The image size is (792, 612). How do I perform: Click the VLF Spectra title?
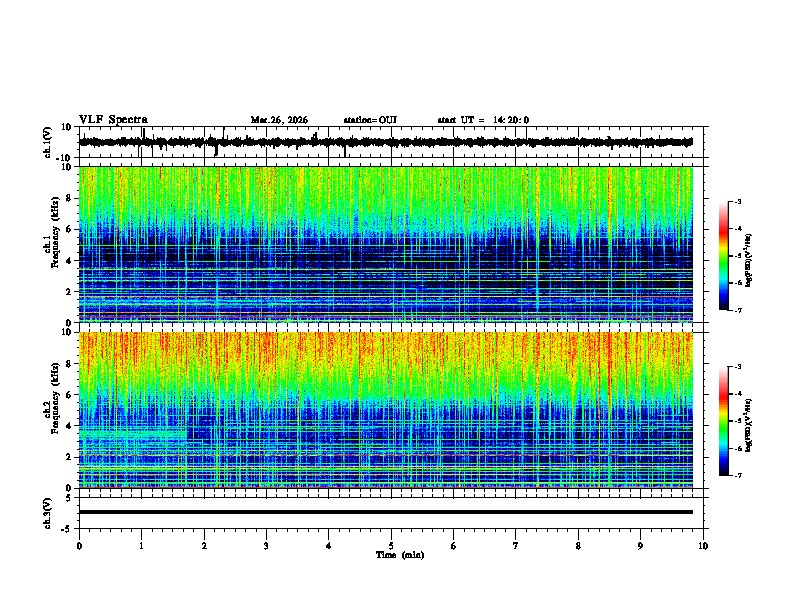click(x=113, y=120)
